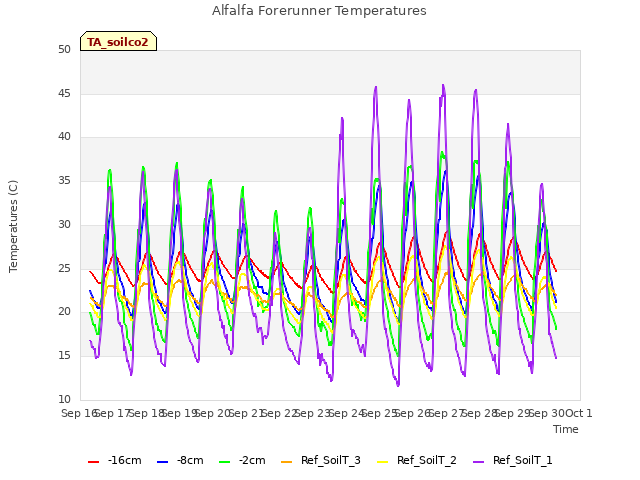Click the purple Ref_SoilT_1 legend swatch

[x=478, y=462]
